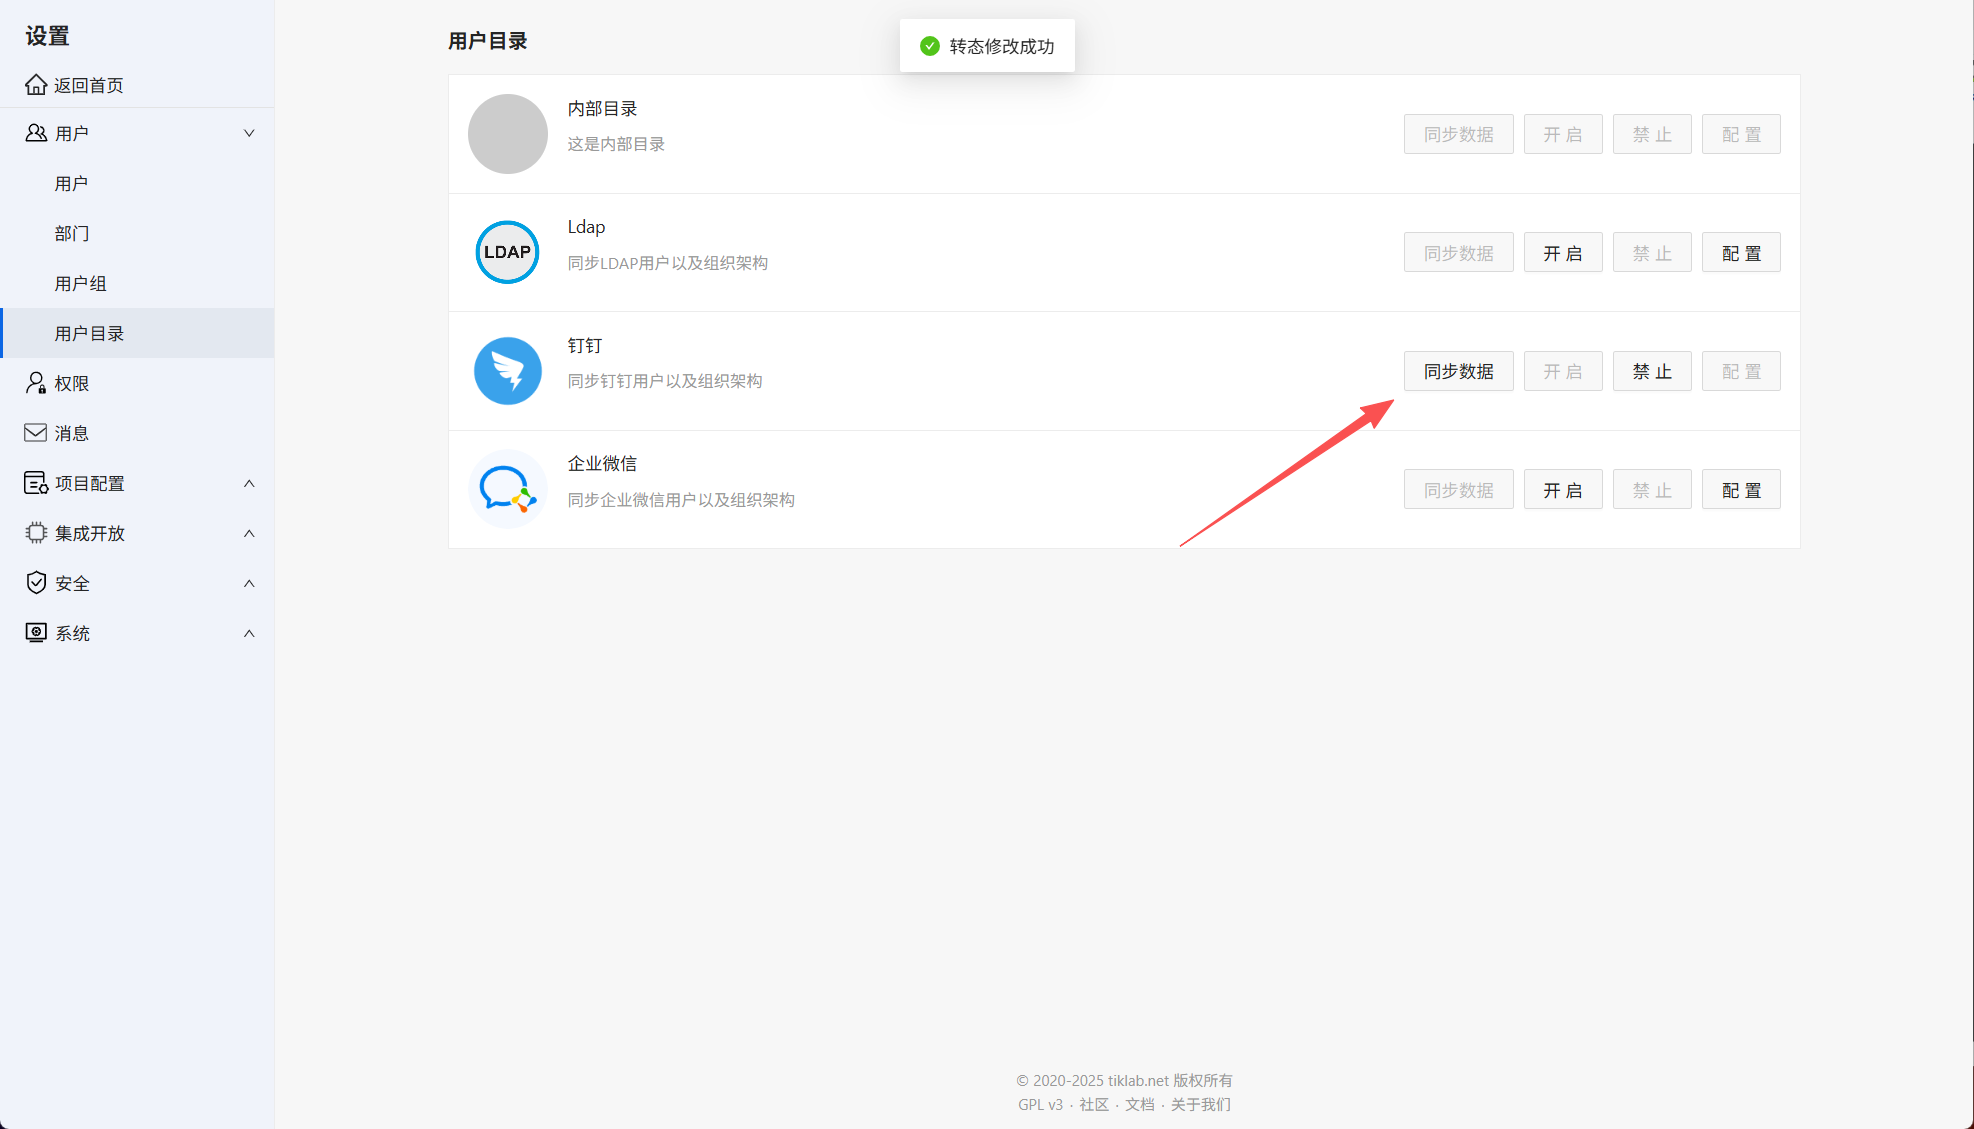Click the envelope icon beside 消息
The width and height of the screenshot is (1974, 1129).
pos(36,433)
